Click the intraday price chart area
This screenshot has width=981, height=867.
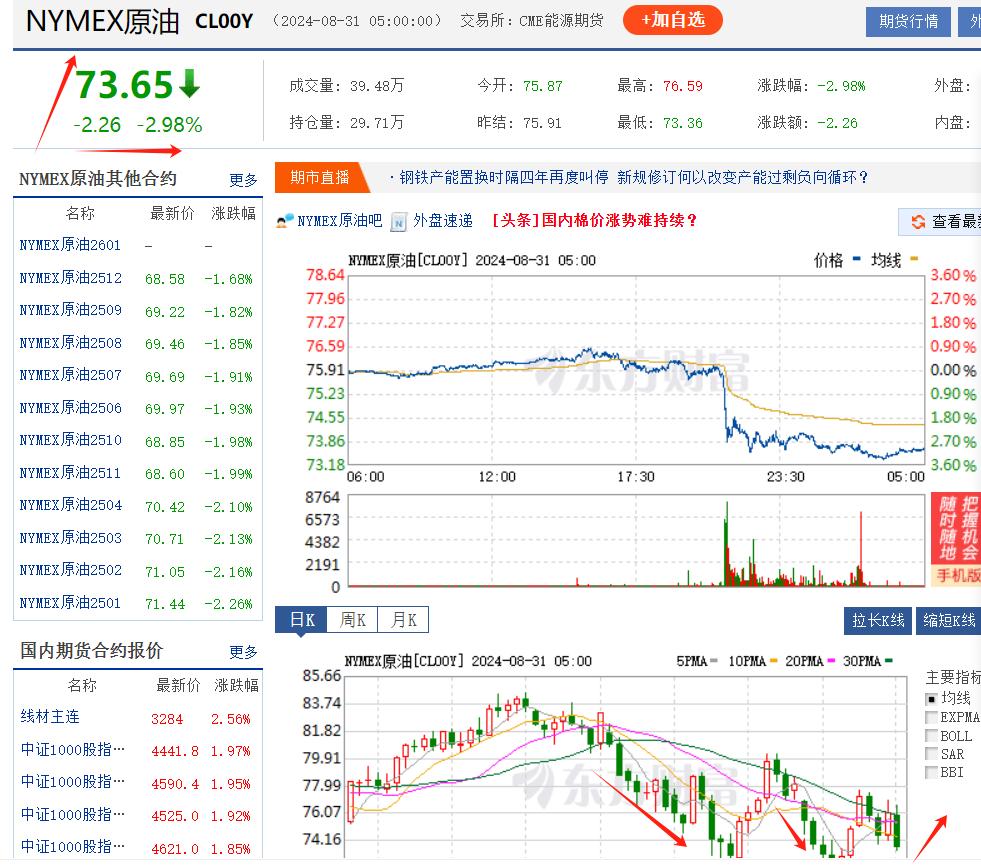pos(636,370)
